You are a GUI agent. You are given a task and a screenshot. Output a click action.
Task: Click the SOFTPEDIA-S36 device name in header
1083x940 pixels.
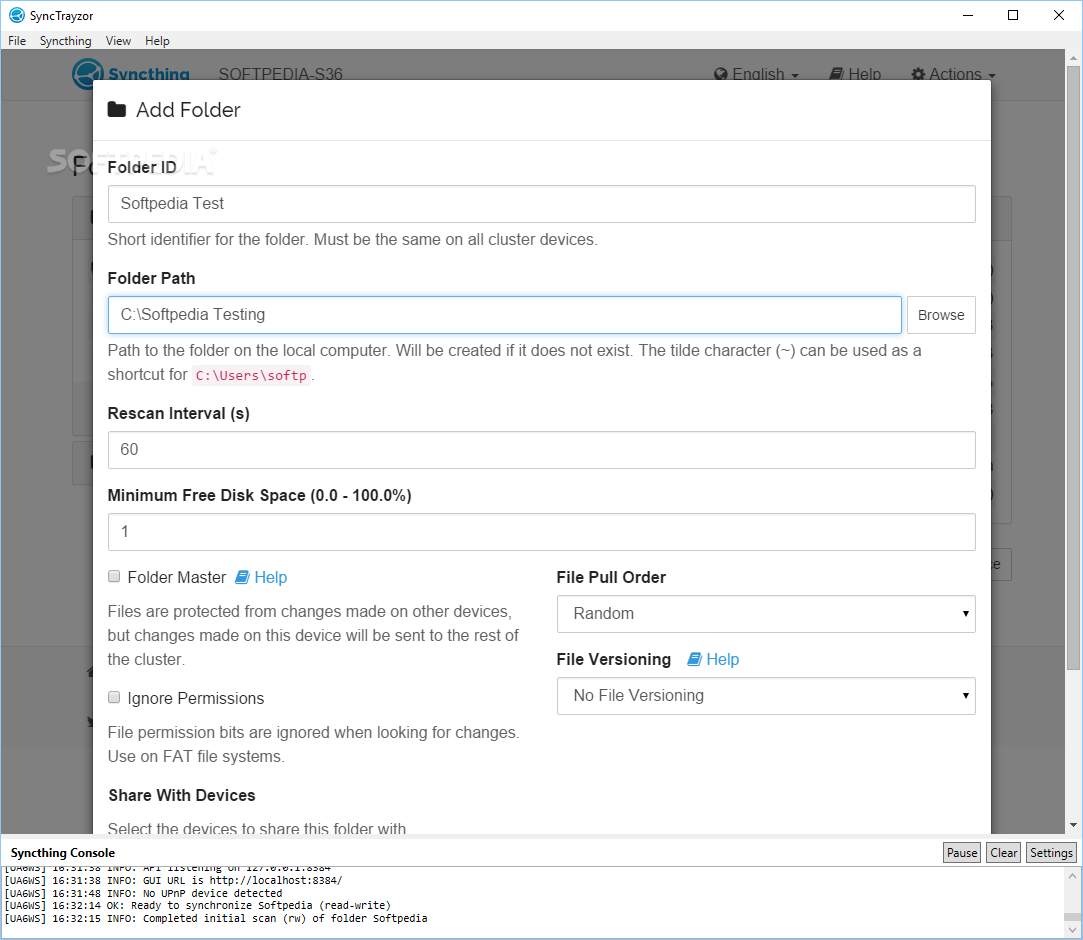click(x=280, y=74)
